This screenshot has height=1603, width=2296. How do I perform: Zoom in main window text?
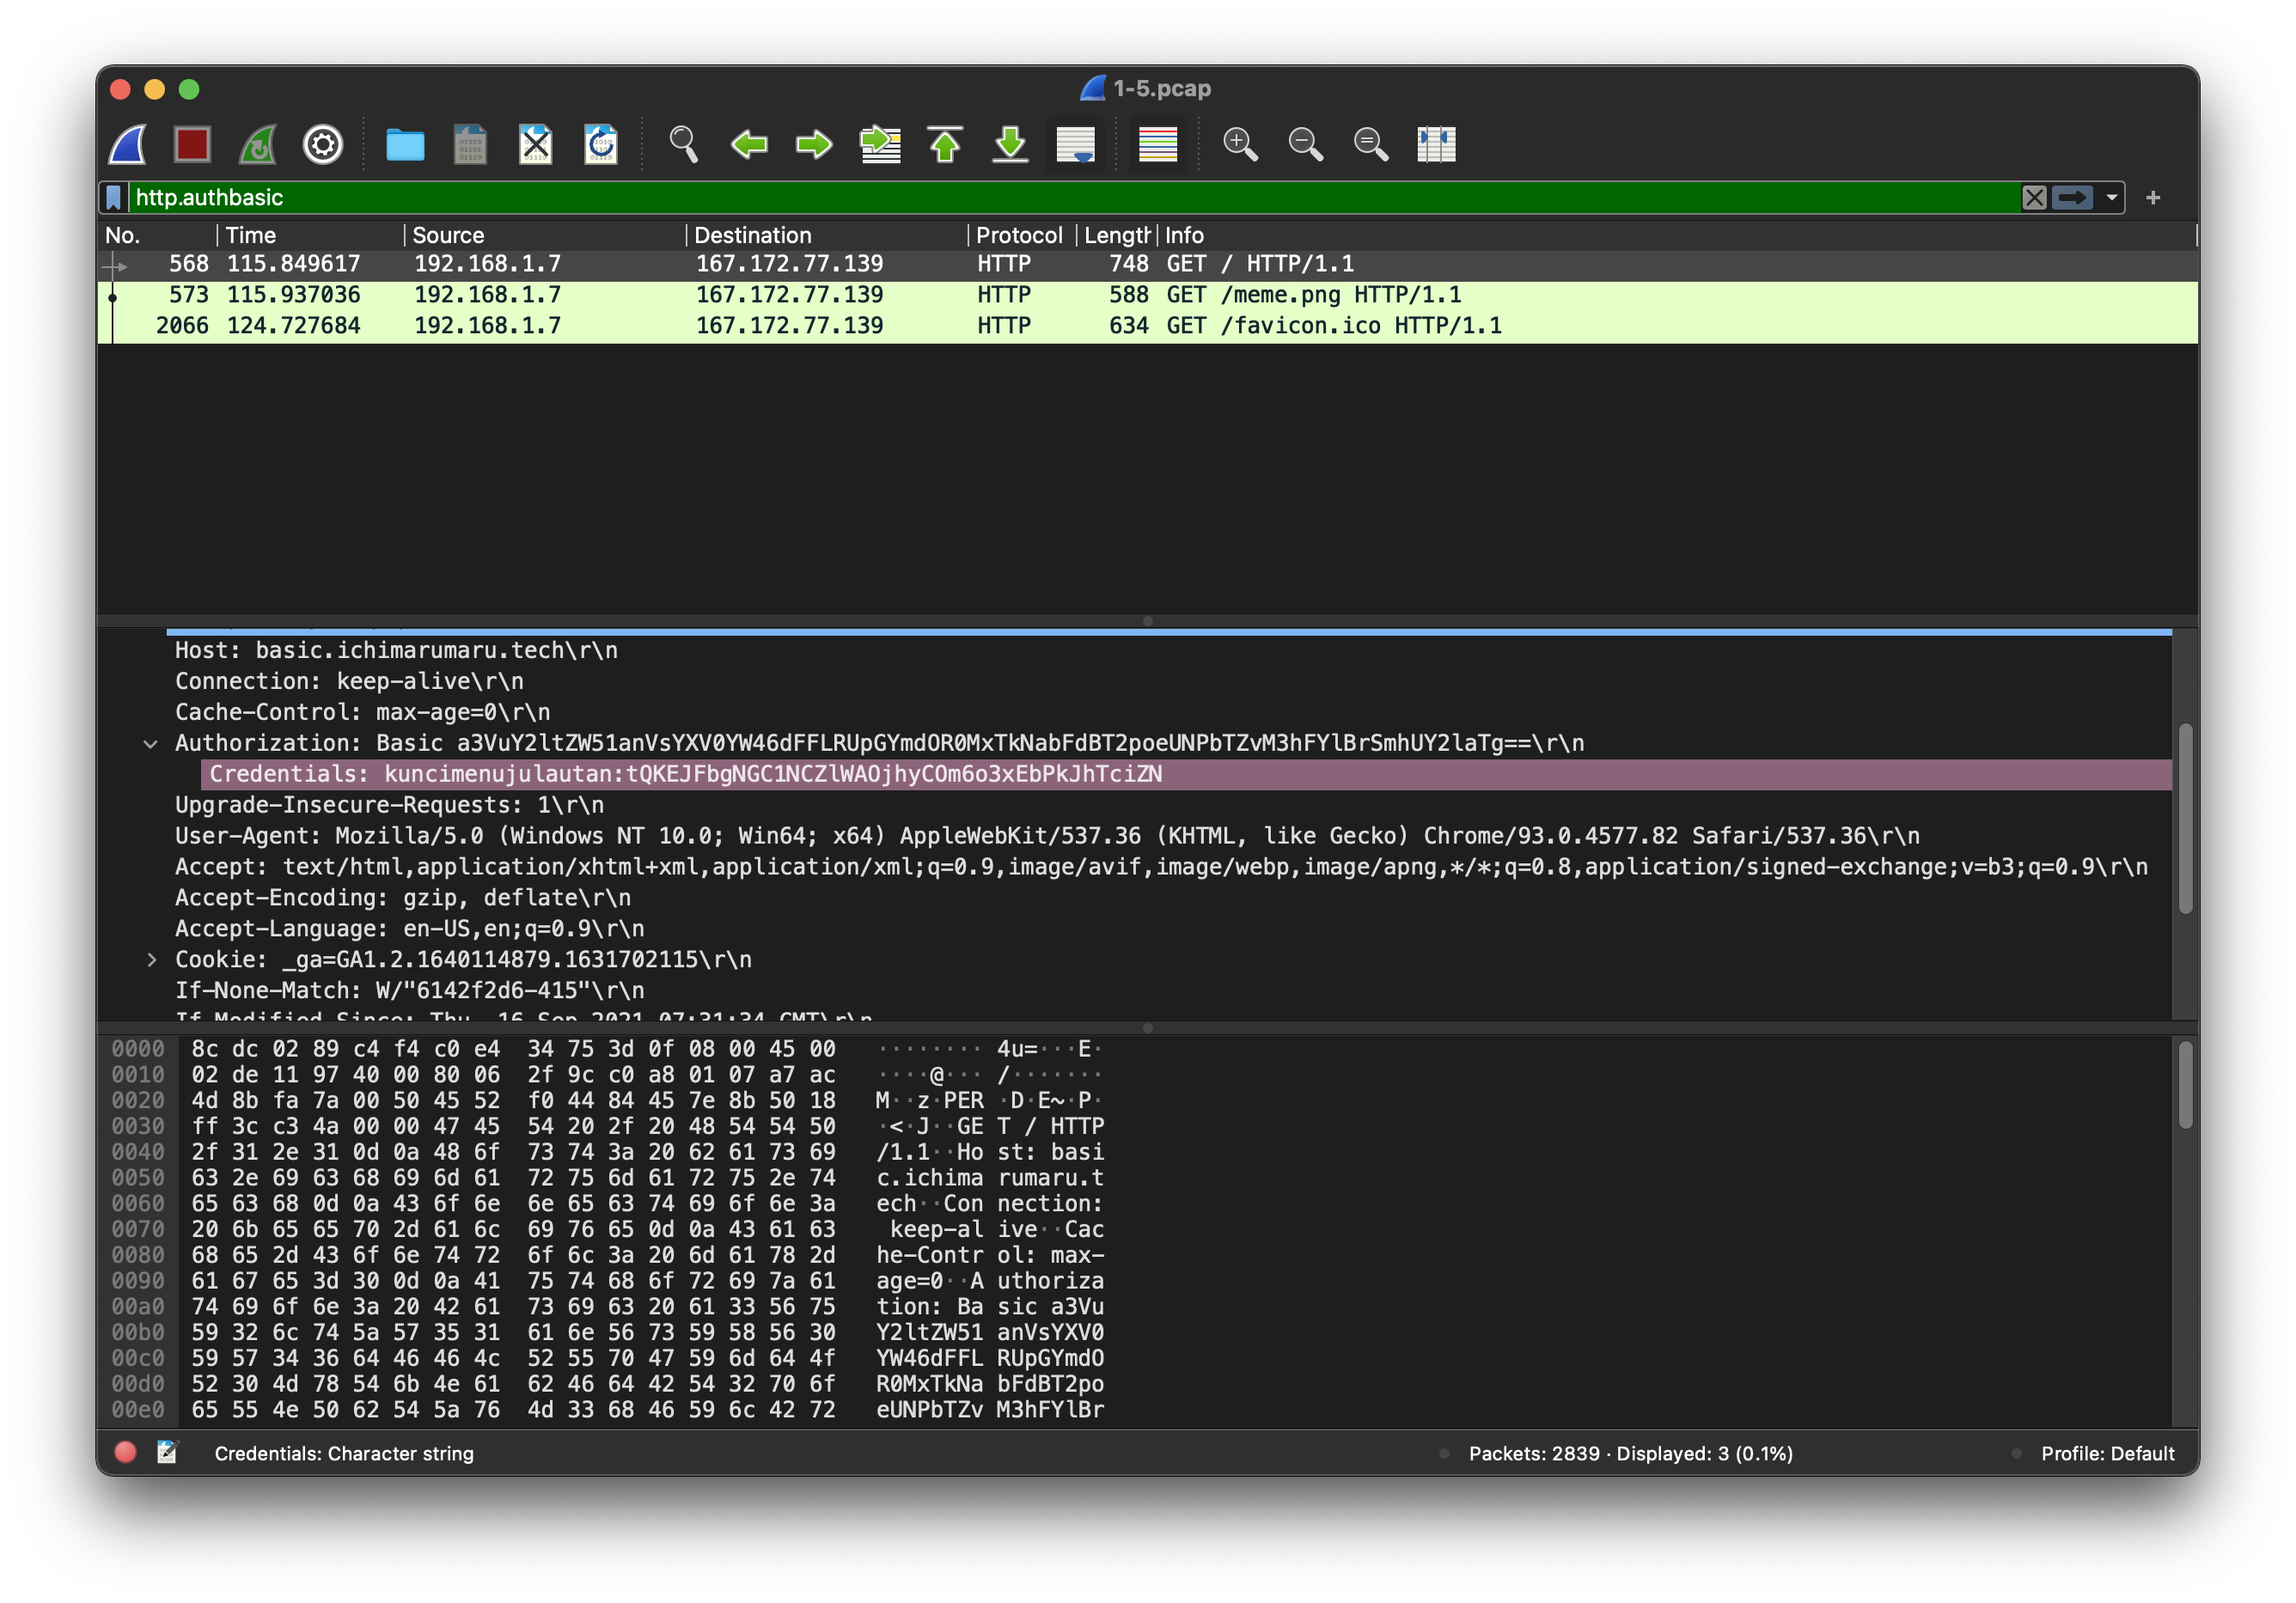(1240, 144)
